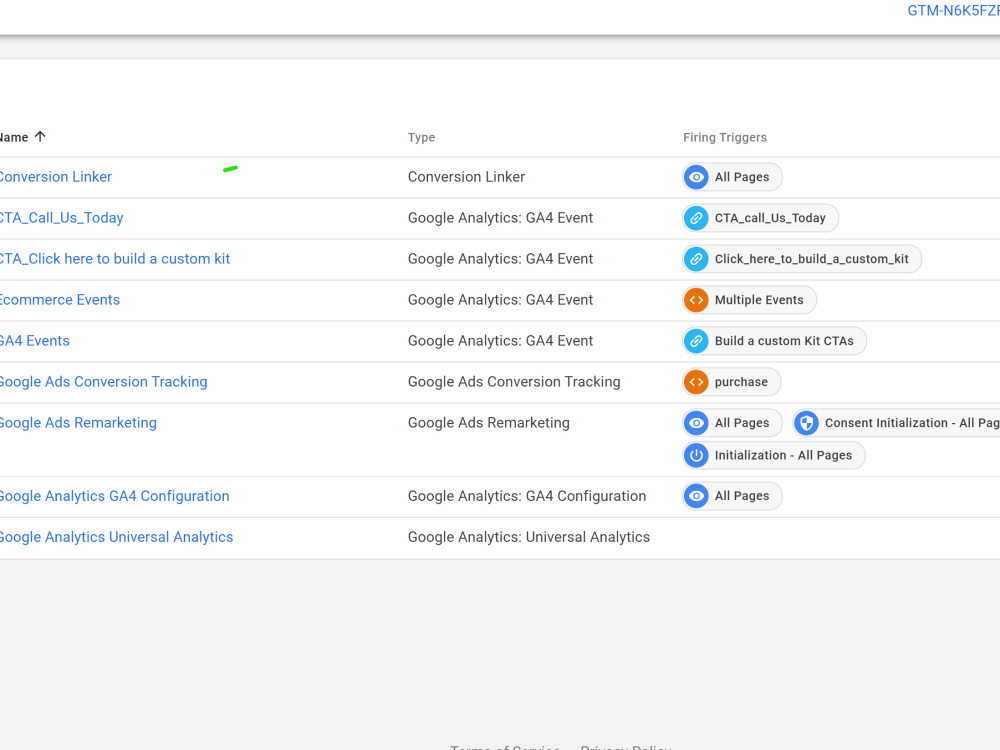Image resolution: width=1000 pixels, height=750 pixels.
Task: Click the All Pages chip in GA4 Configuration row
Action: 732,496
